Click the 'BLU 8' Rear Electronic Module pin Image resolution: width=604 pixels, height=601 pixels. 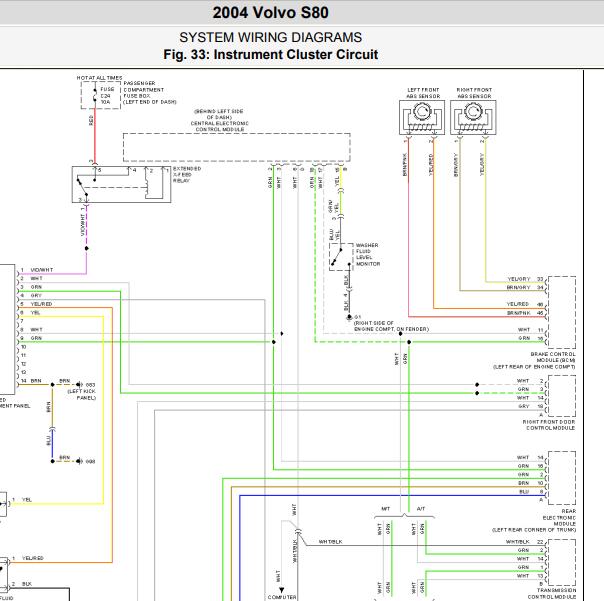532,492
